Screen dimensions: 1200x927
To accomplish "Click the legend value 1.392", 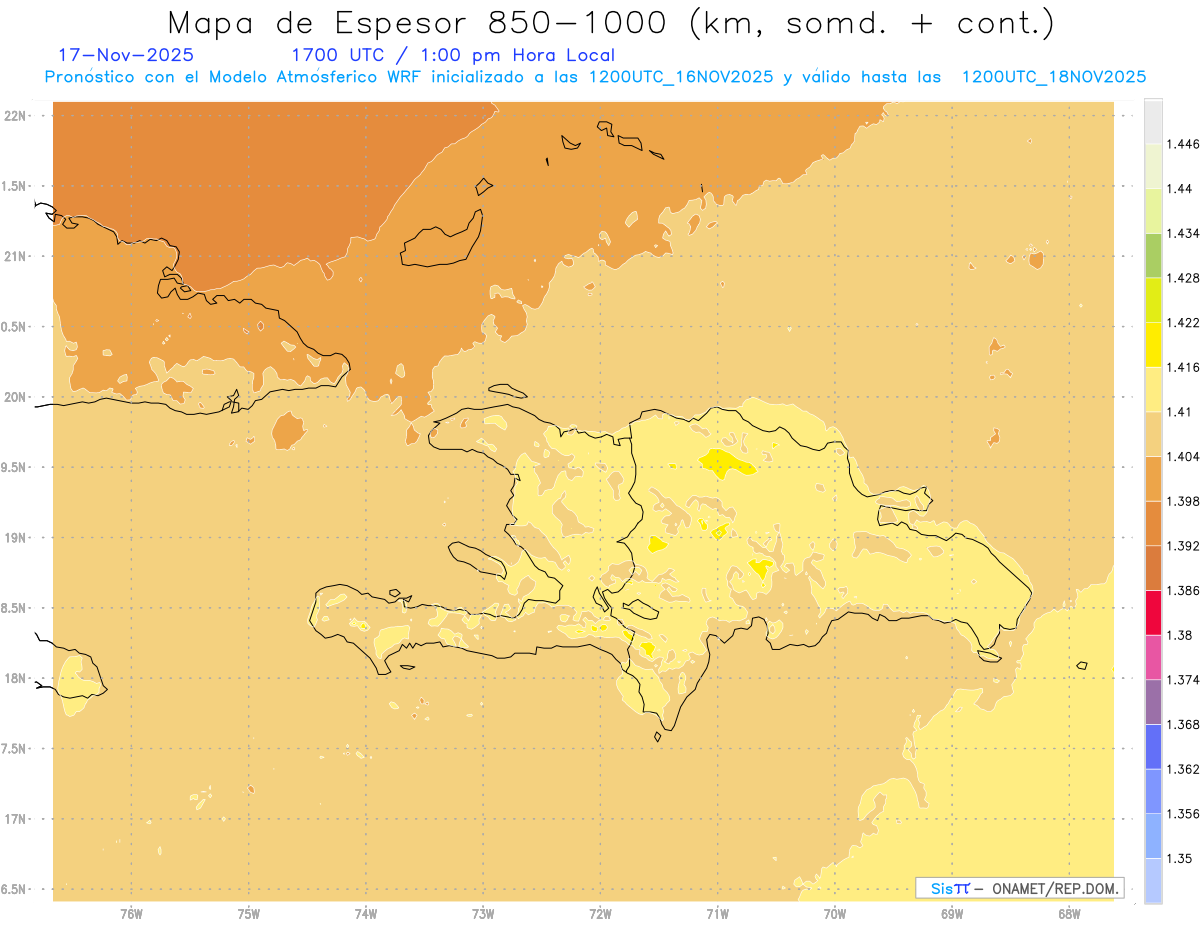I will [x=1183, y=546].
